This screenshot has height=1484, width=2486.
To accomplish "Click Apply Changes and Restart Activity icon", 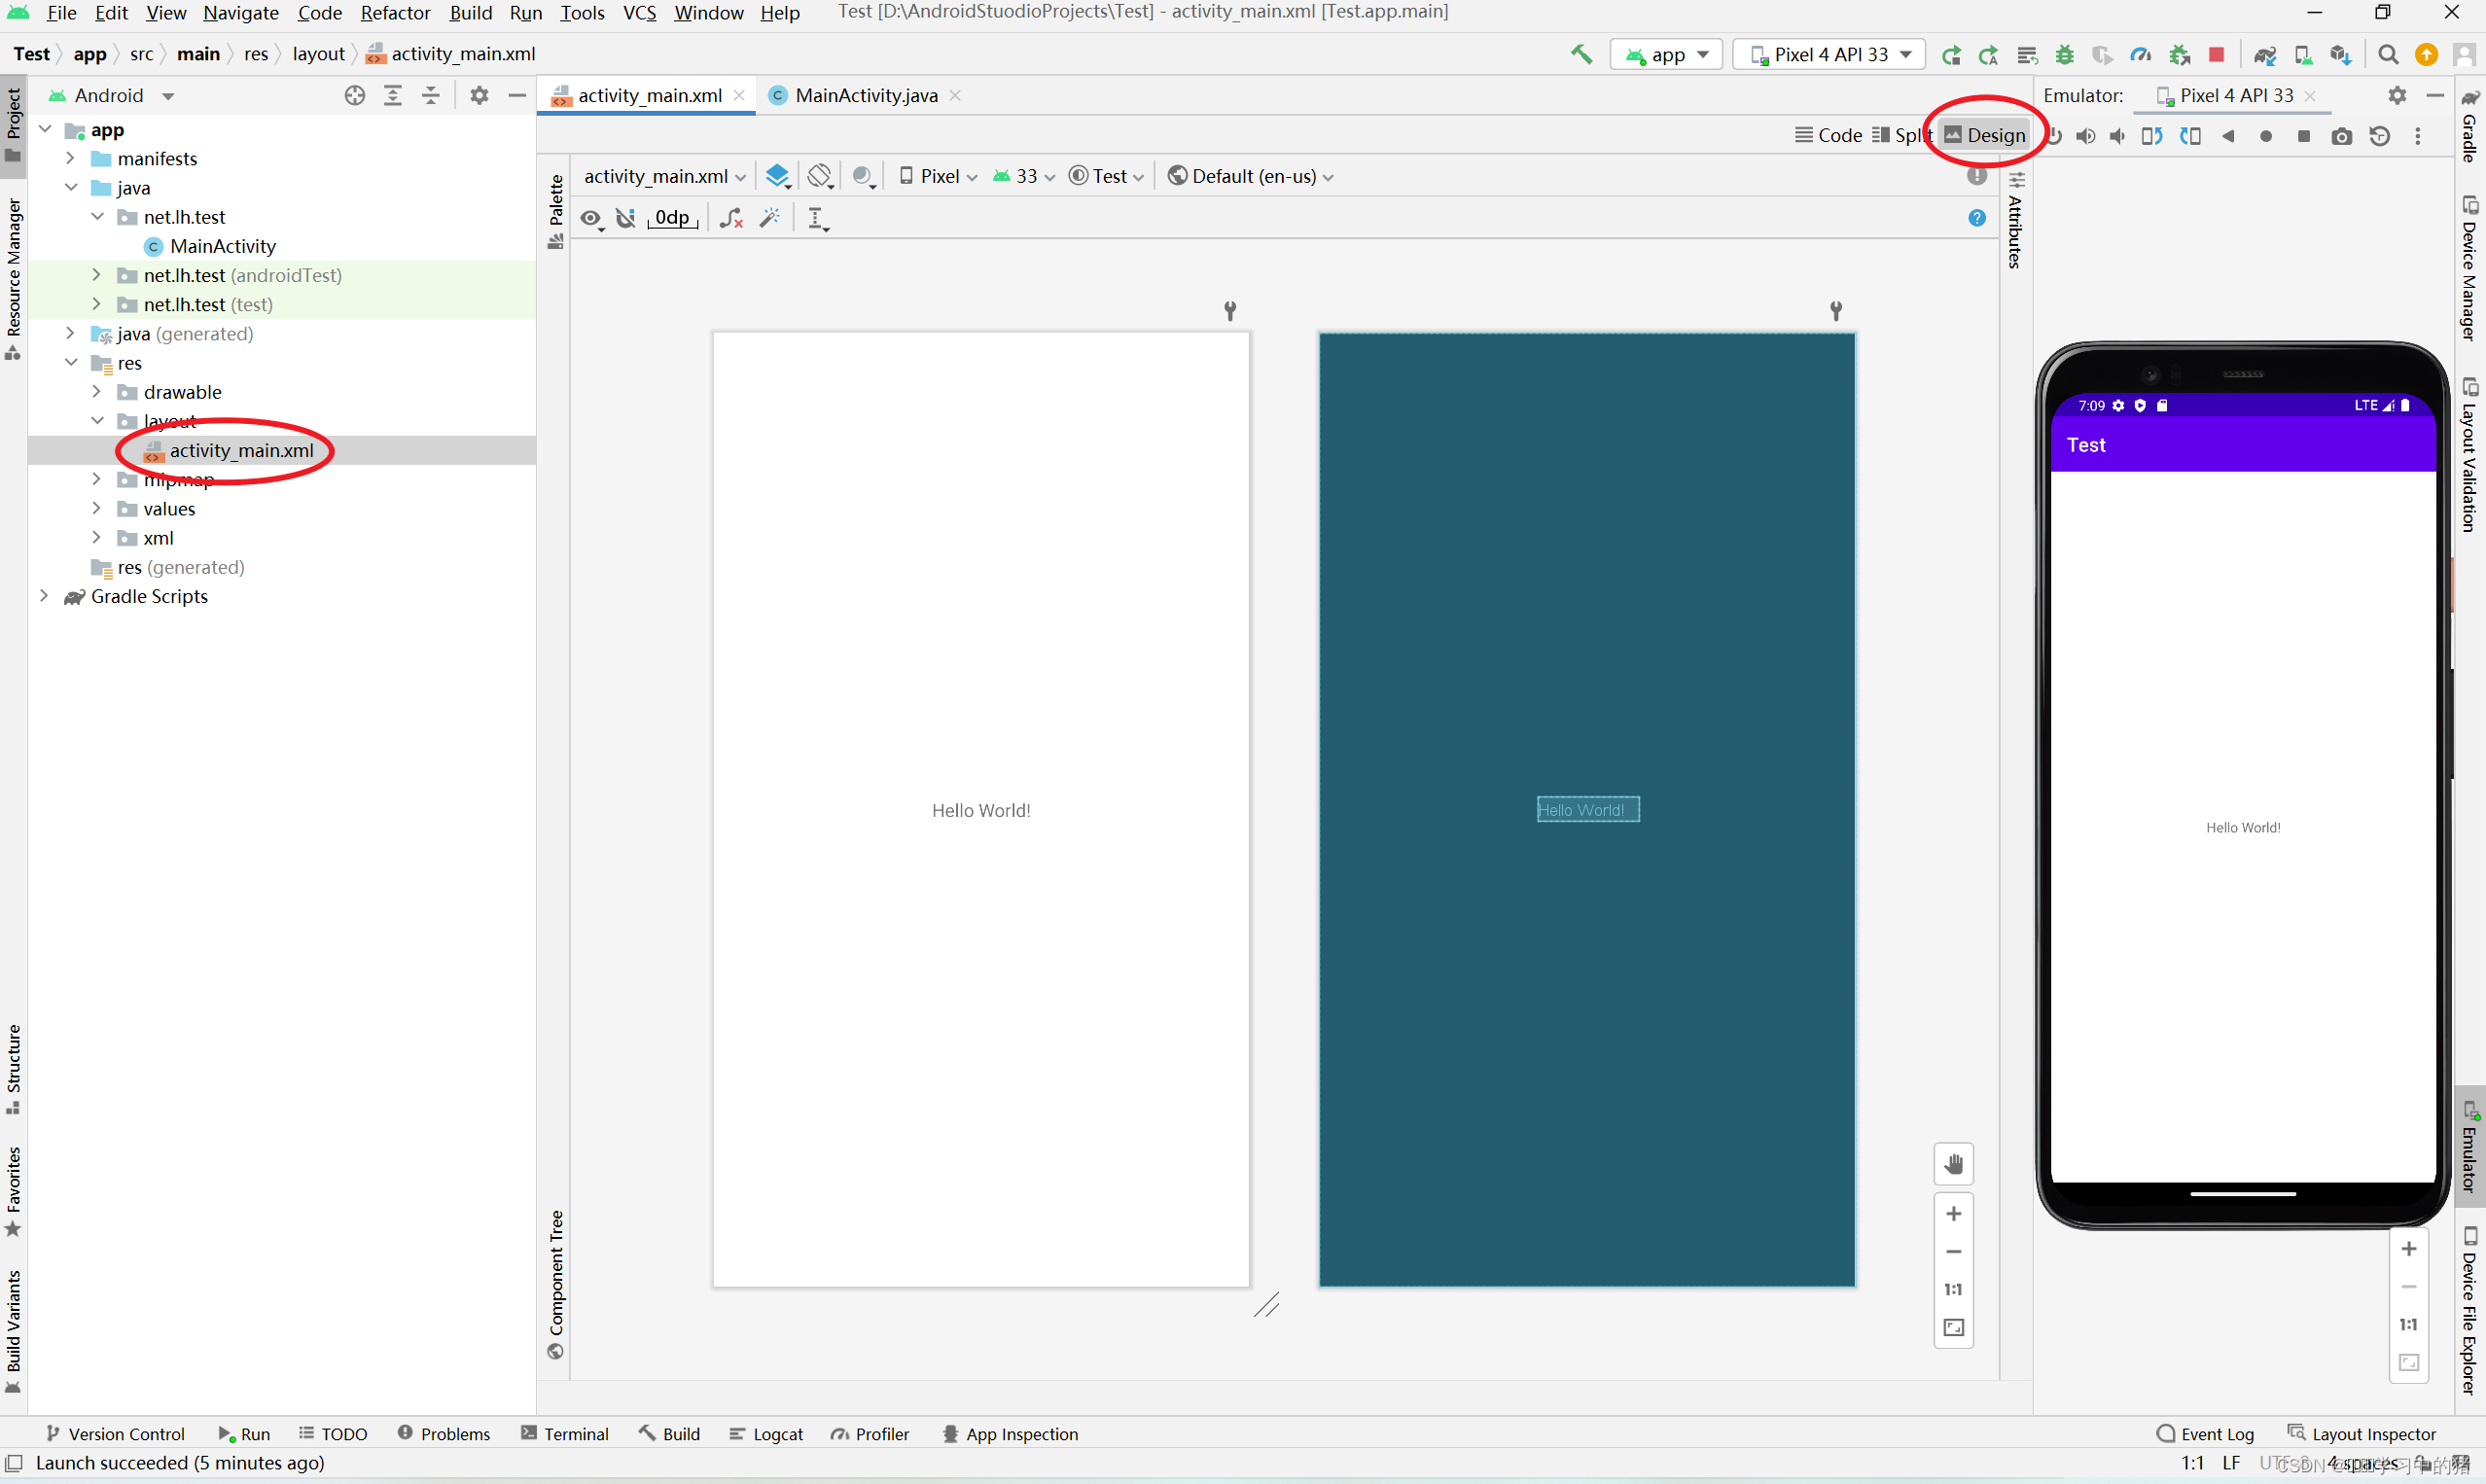I will click(1951, 55).
